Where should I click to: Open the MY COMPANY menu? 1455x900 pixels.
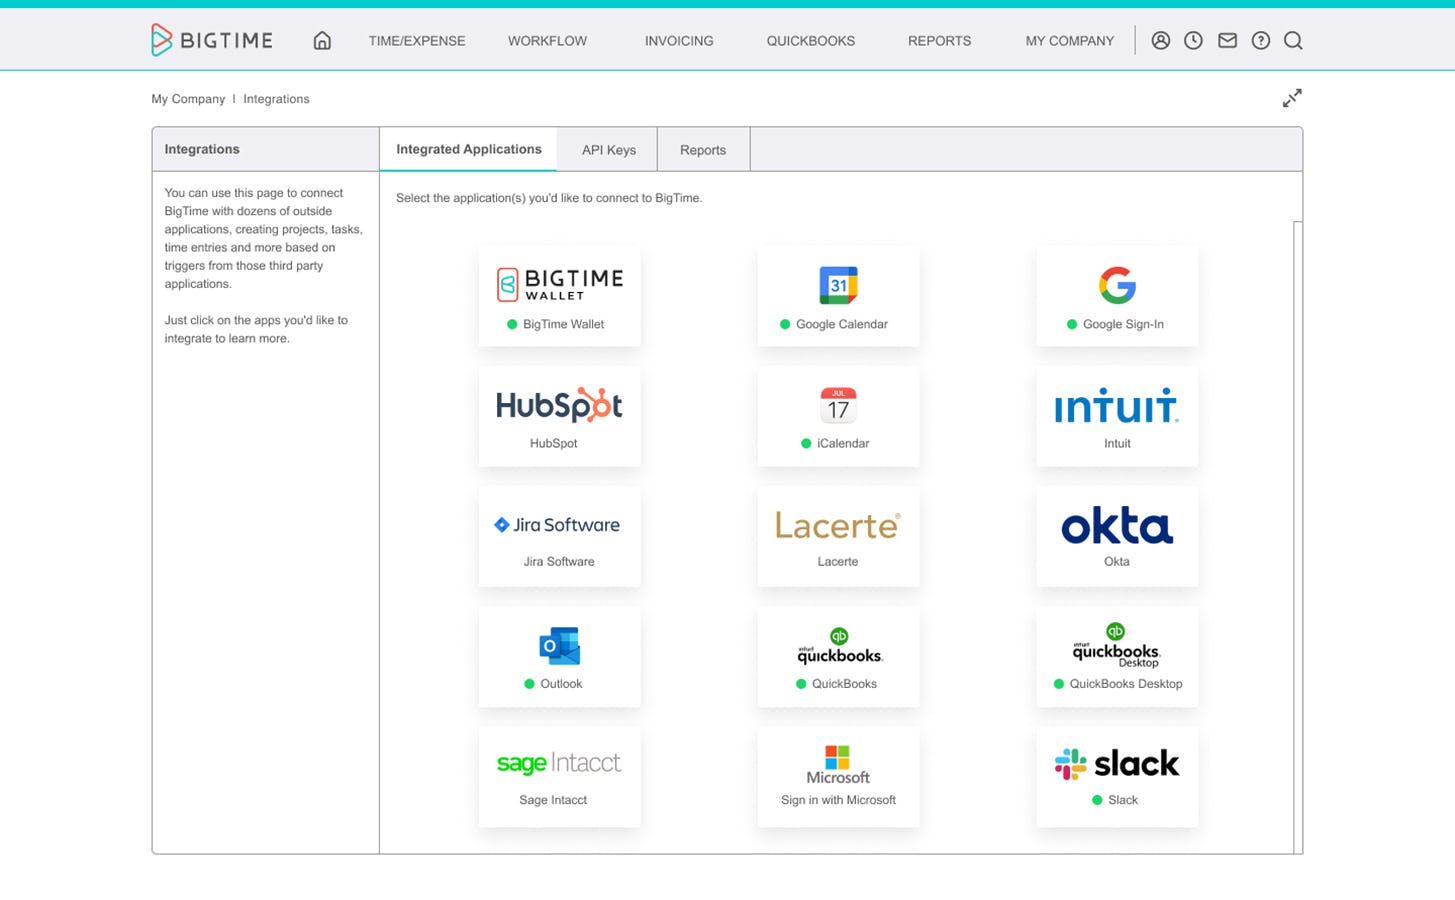pyautogui.click(x=1070, y=41)
